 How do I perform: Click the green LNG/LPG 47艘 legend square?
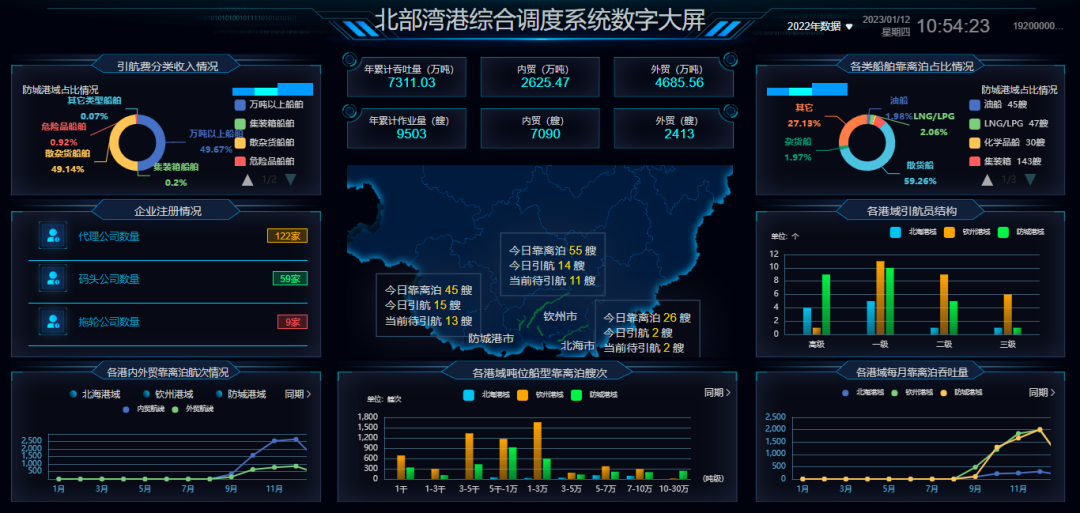pyautogui.click(x=975, y=124)
